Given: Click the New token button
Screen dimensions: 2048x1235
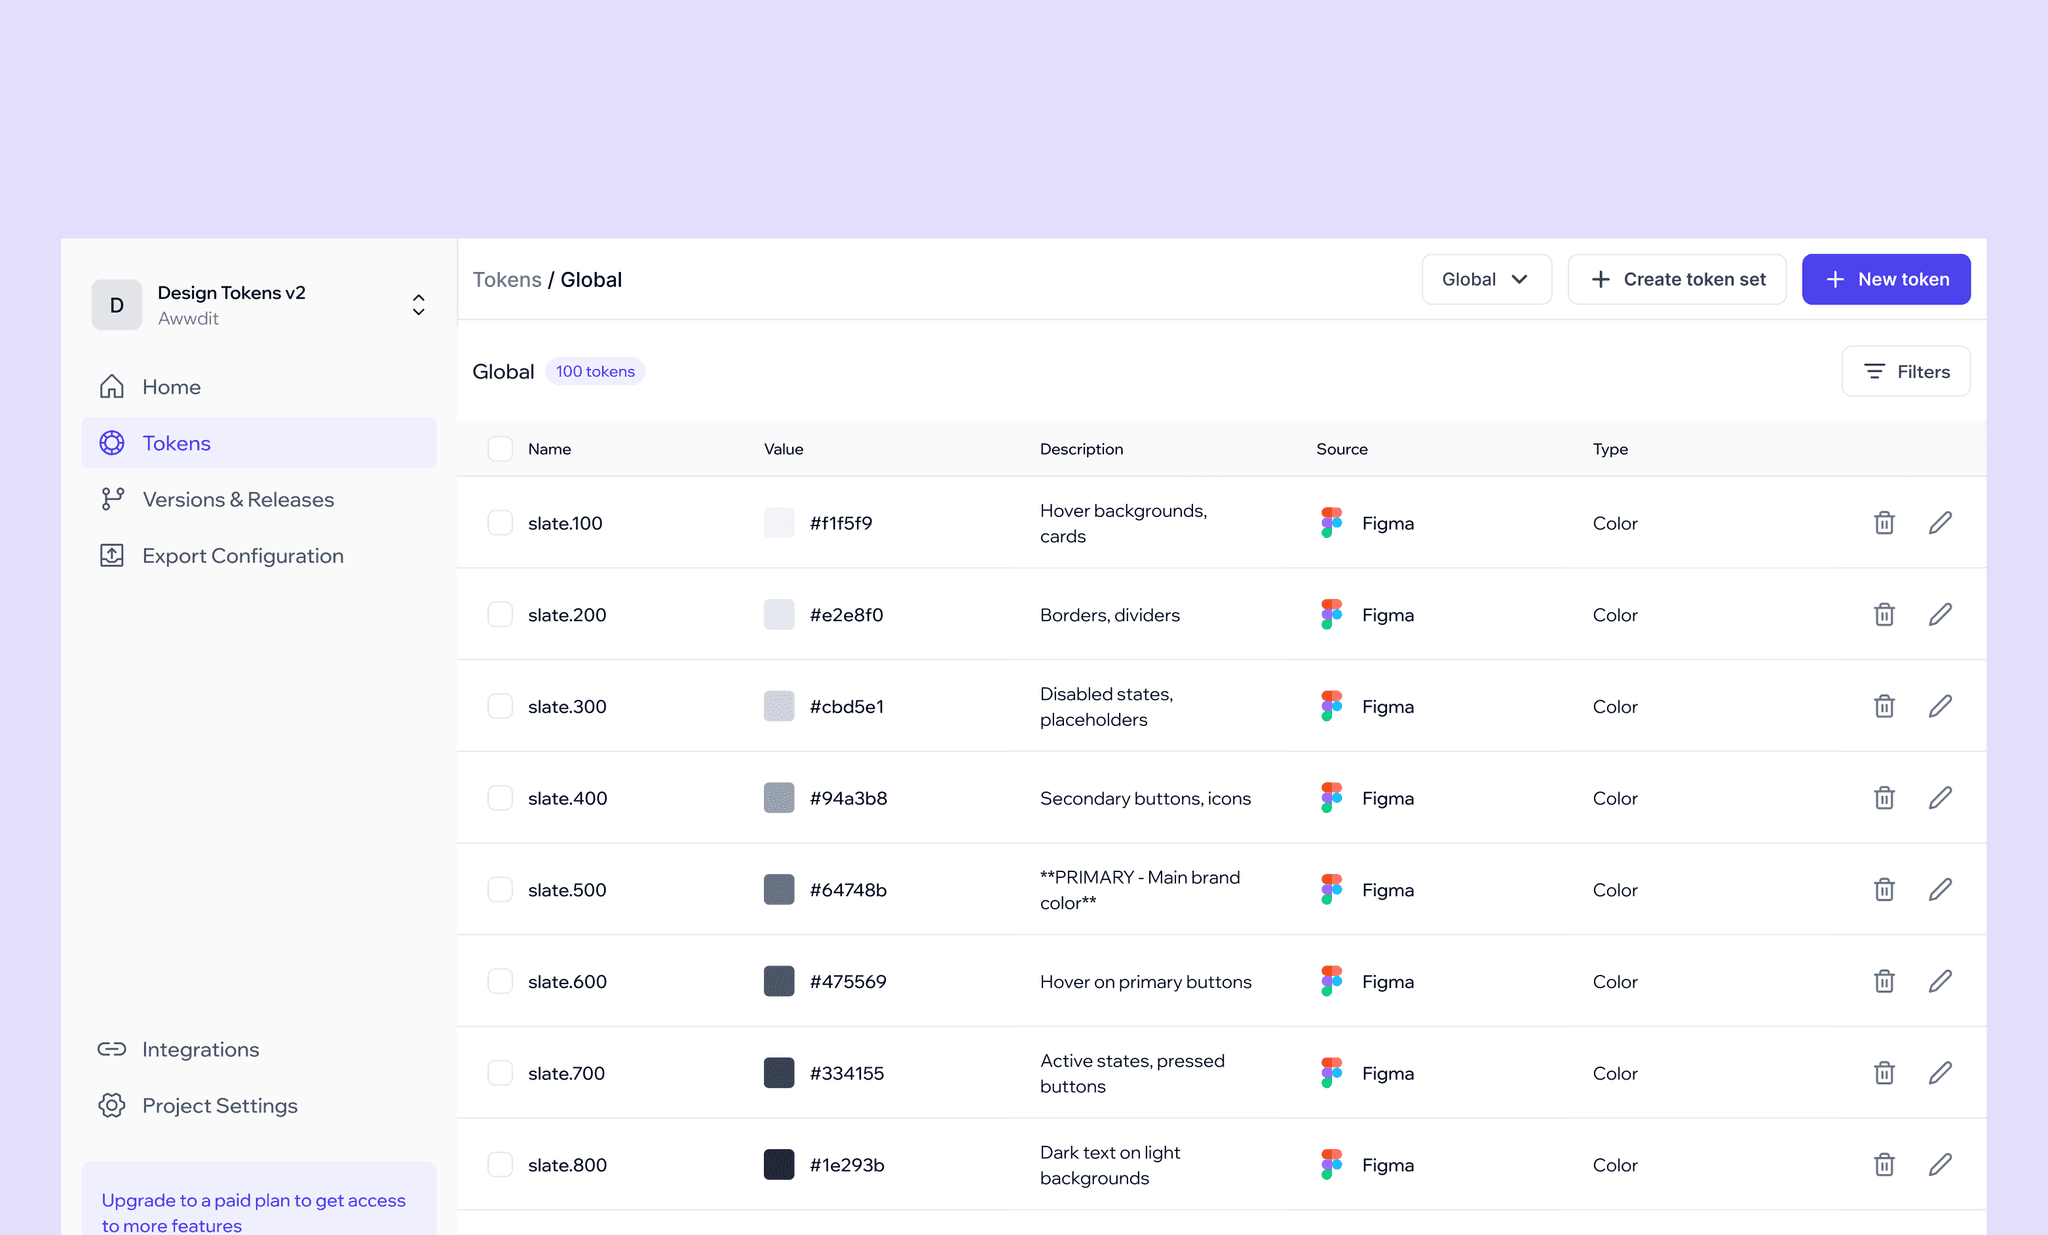Looking at the screenshot, I should (1886, 279).
